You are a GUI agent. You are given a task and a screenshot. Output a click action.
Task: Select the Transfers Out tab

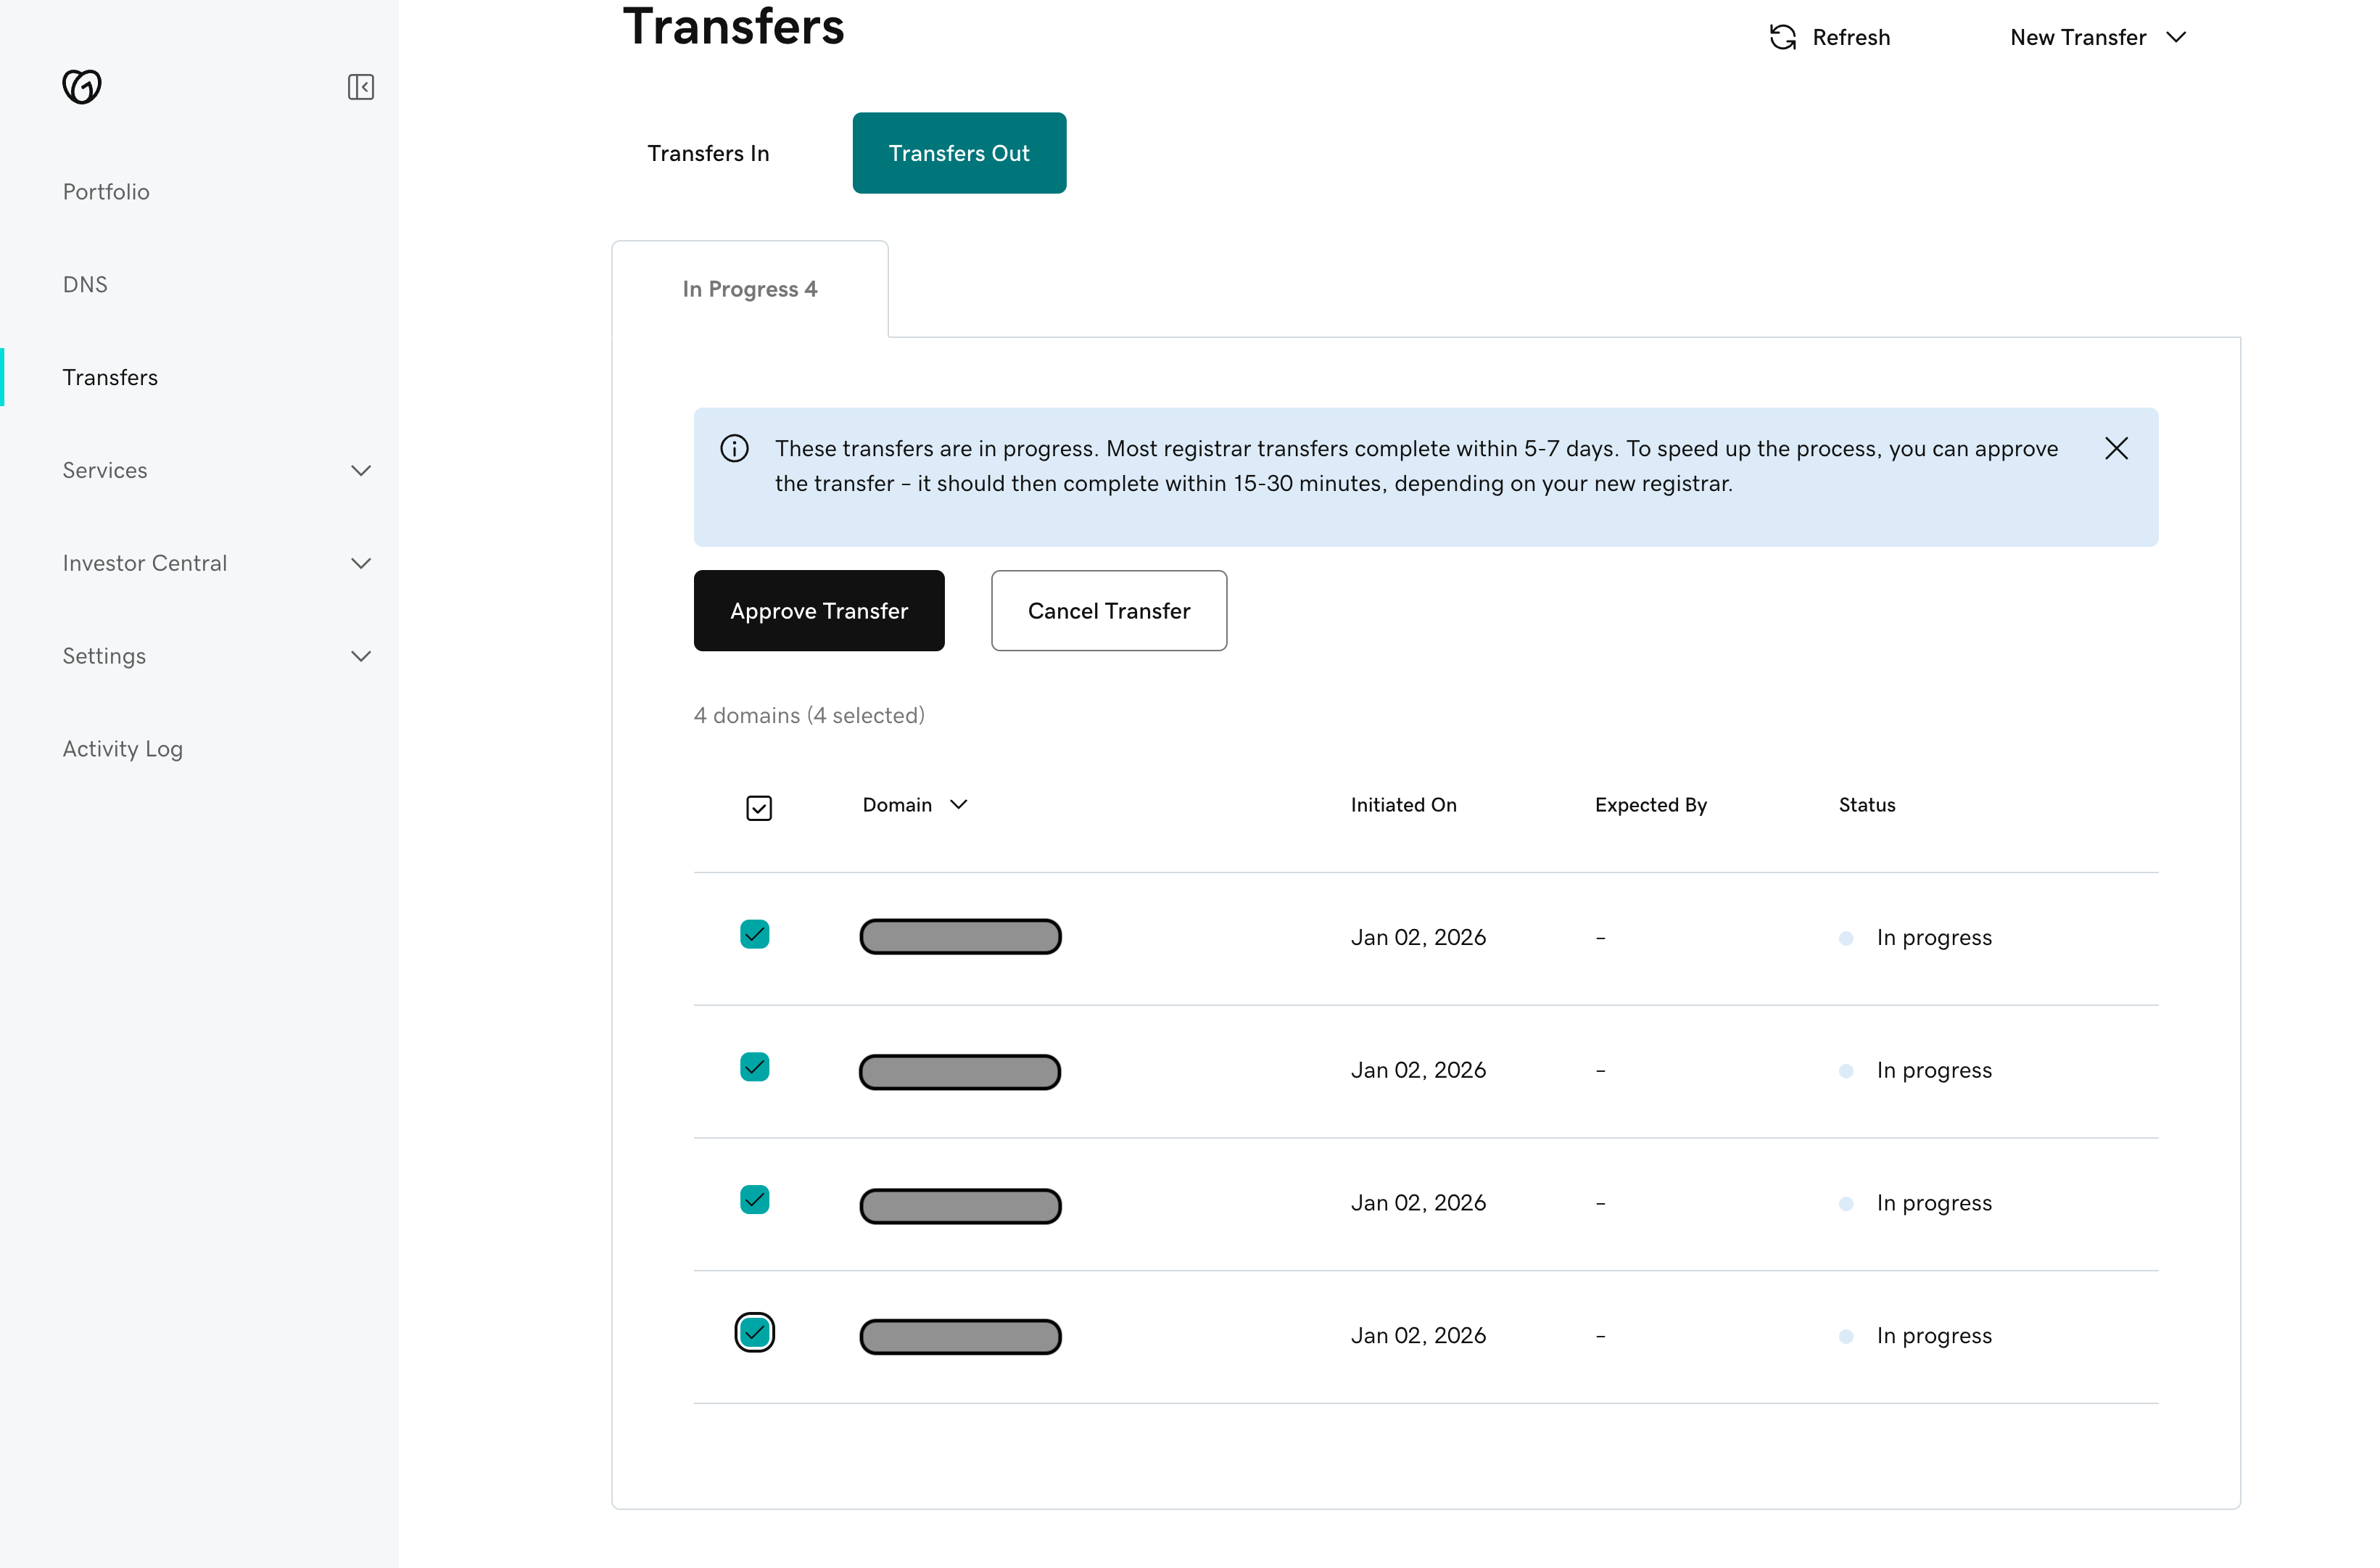[959, 153]
